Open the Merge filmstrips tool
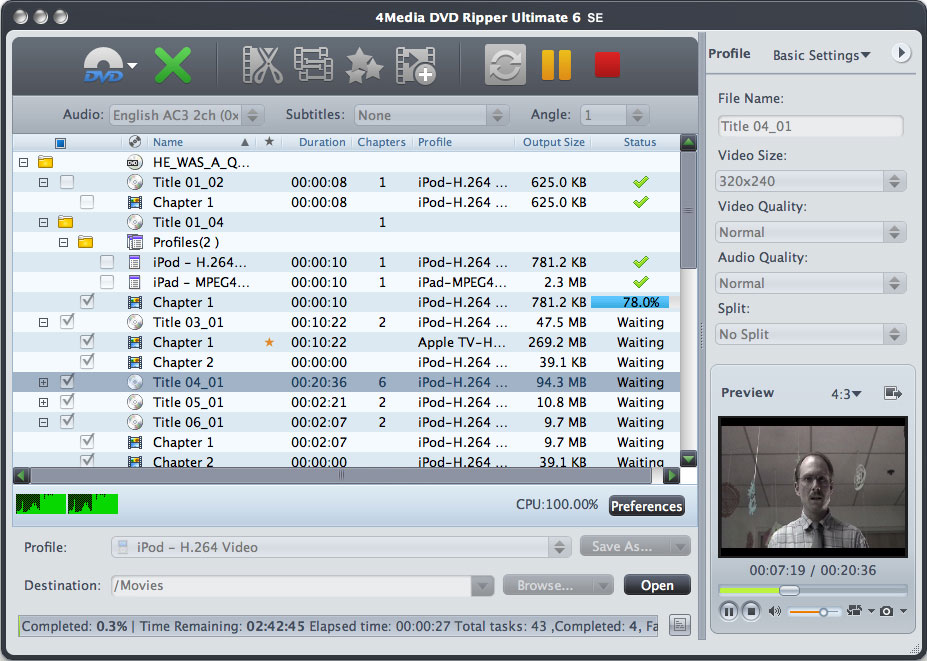The image size is (927, 661). (313, 65)
